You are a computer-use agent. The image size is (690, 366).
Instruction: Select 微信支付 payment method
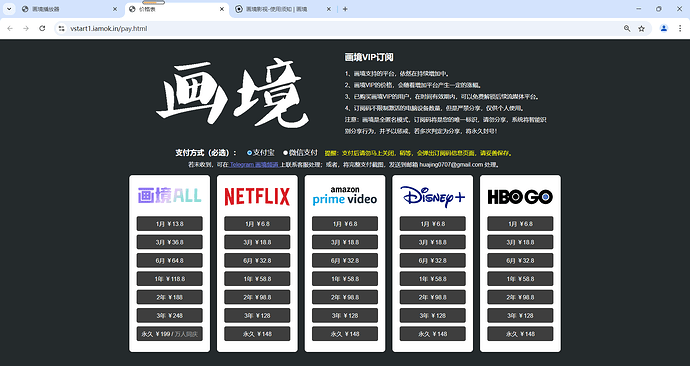pos(285,153)
